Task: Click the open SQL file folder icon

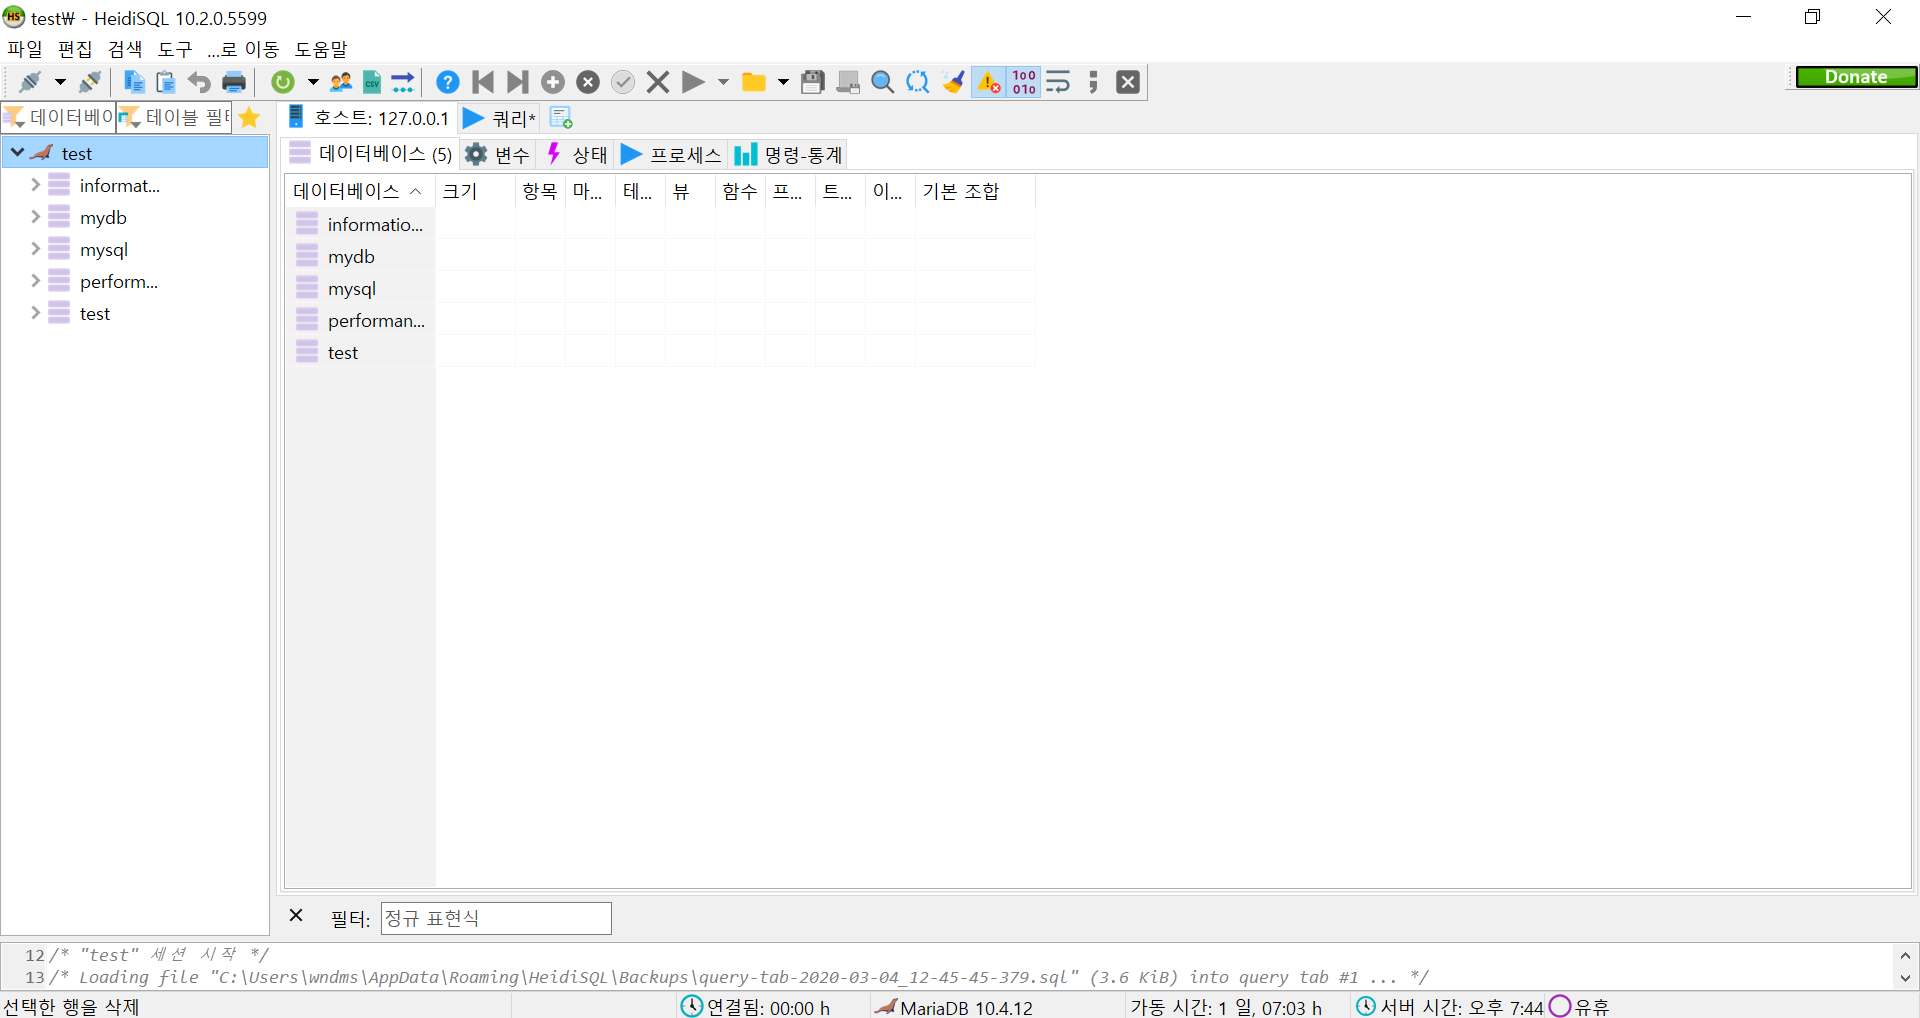Action: 754,82
